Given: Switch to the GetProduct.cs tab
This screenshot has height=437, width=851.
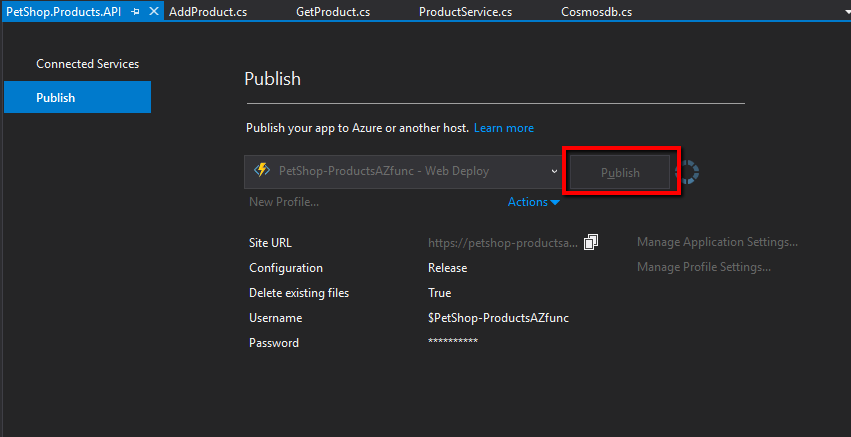Looking at the screenshot, I should (333, 12).
